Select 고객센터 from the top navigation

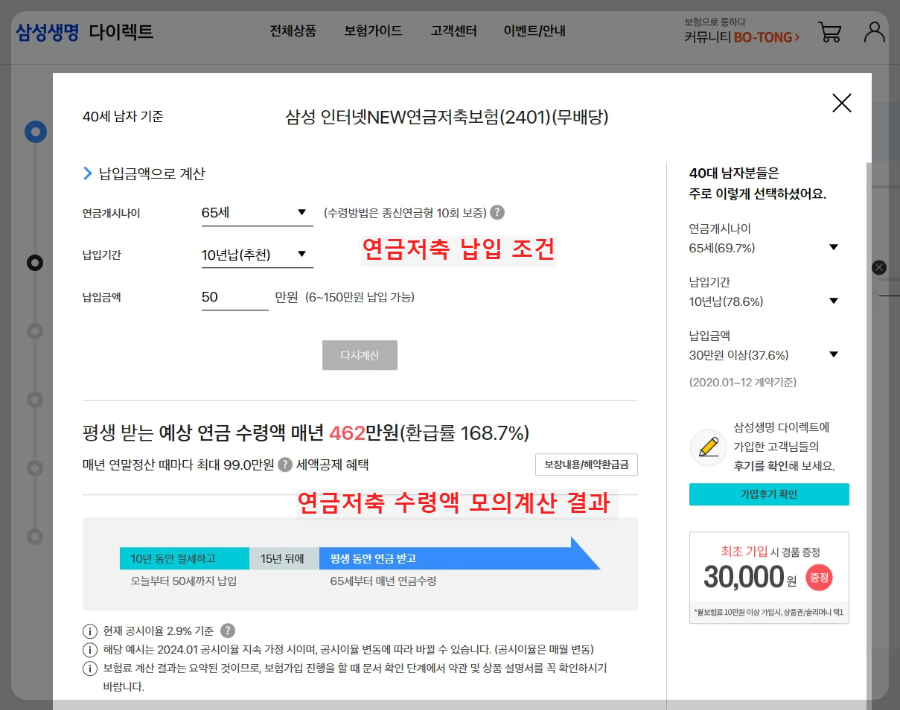pos(455,31)
